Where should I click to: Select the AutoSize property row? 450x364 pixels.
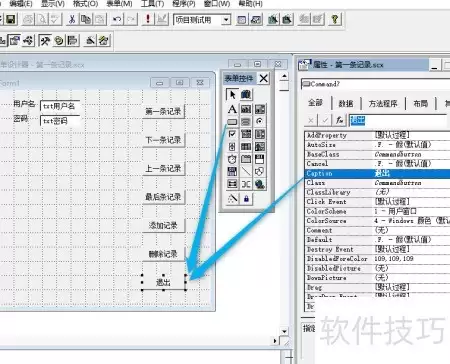[x=377, y=145]
